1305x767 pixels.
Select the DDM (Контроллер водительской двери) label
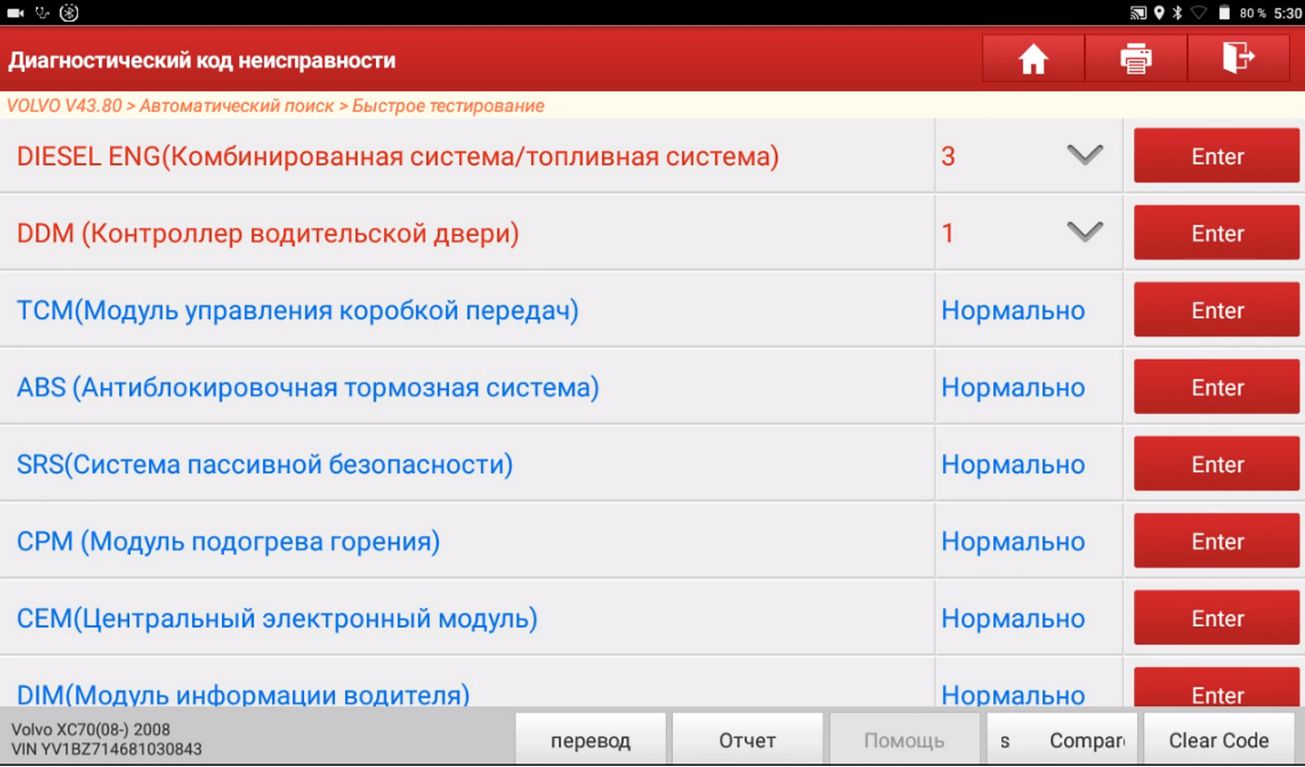(x=268, y=234)
